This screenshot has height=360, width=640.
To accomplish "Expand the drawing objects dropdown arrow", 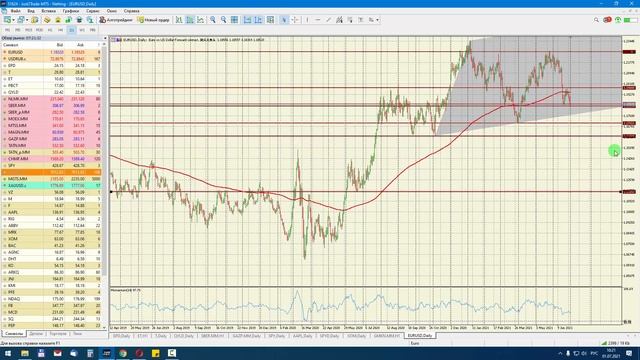I will tap(378, 20).
